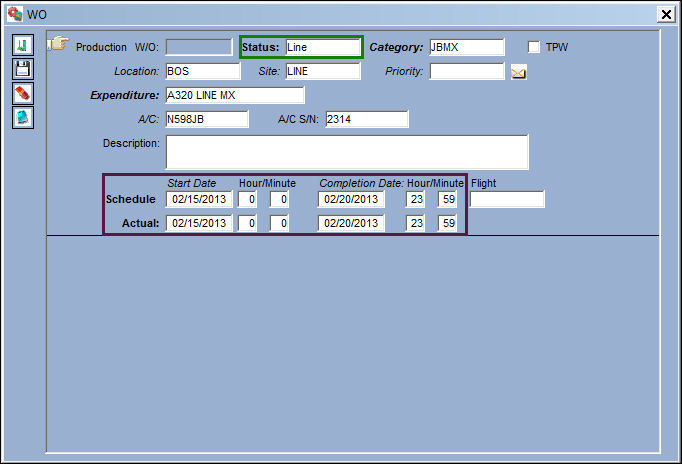Click Schedule completion minute field showing 59
The height and width of the screenshot is (464, 682).
click(x=447, y=199)
